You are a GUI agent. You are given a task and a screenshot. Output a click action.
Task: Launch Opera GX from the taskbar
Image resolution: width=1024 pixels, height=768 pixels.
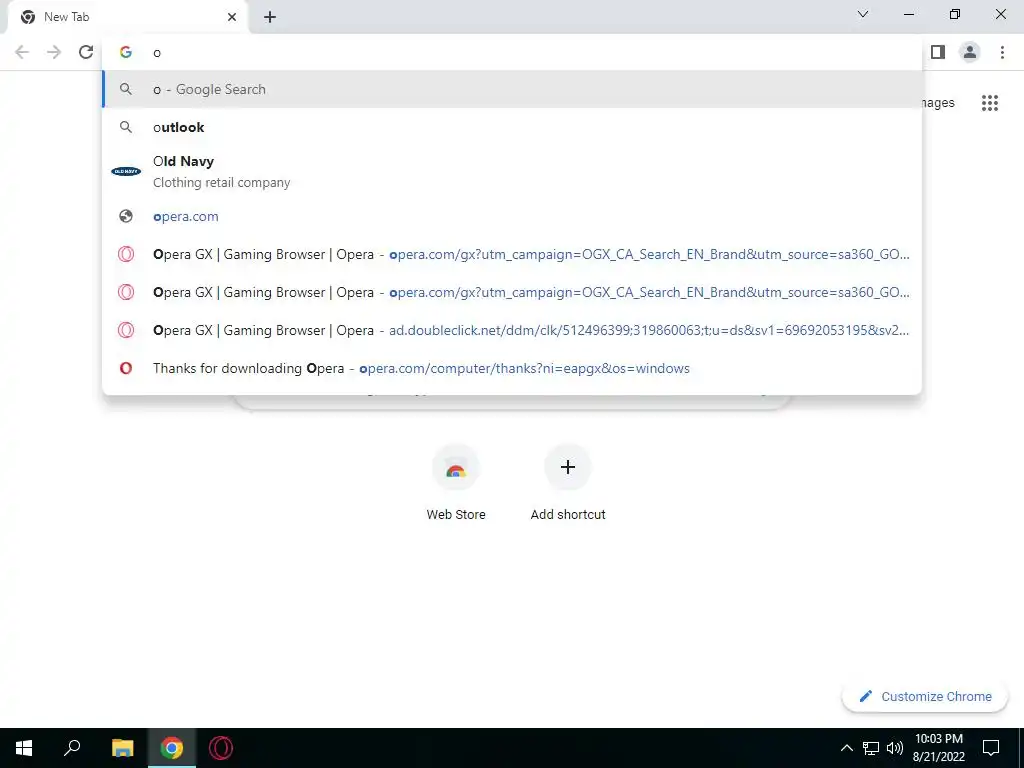221,748
